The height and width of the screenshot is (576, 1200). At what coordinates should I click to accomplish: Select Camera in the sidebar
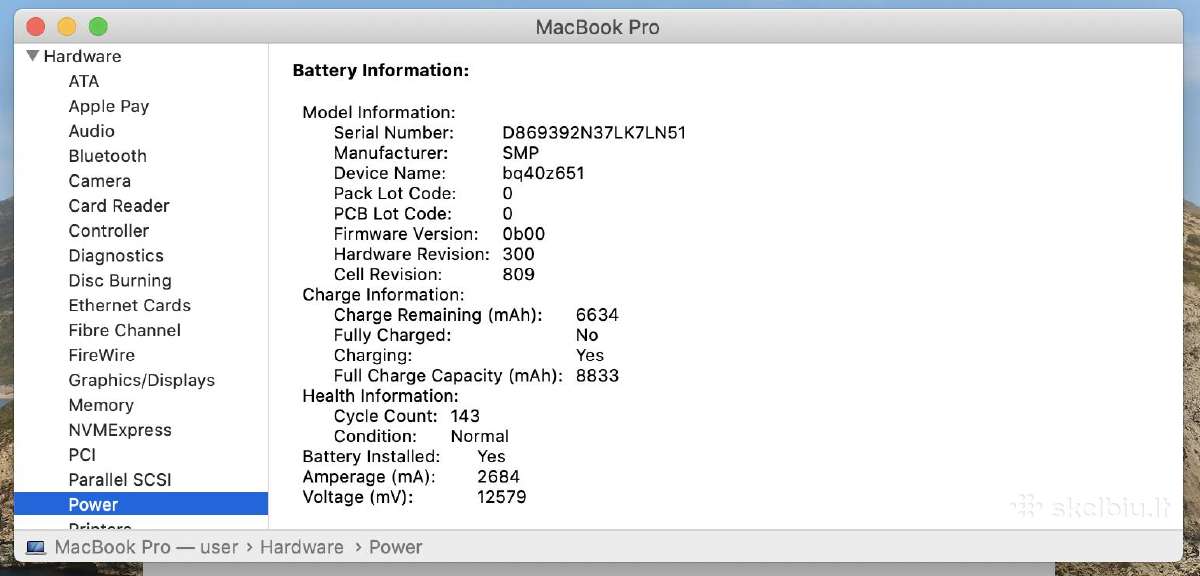tap(99, 181)
